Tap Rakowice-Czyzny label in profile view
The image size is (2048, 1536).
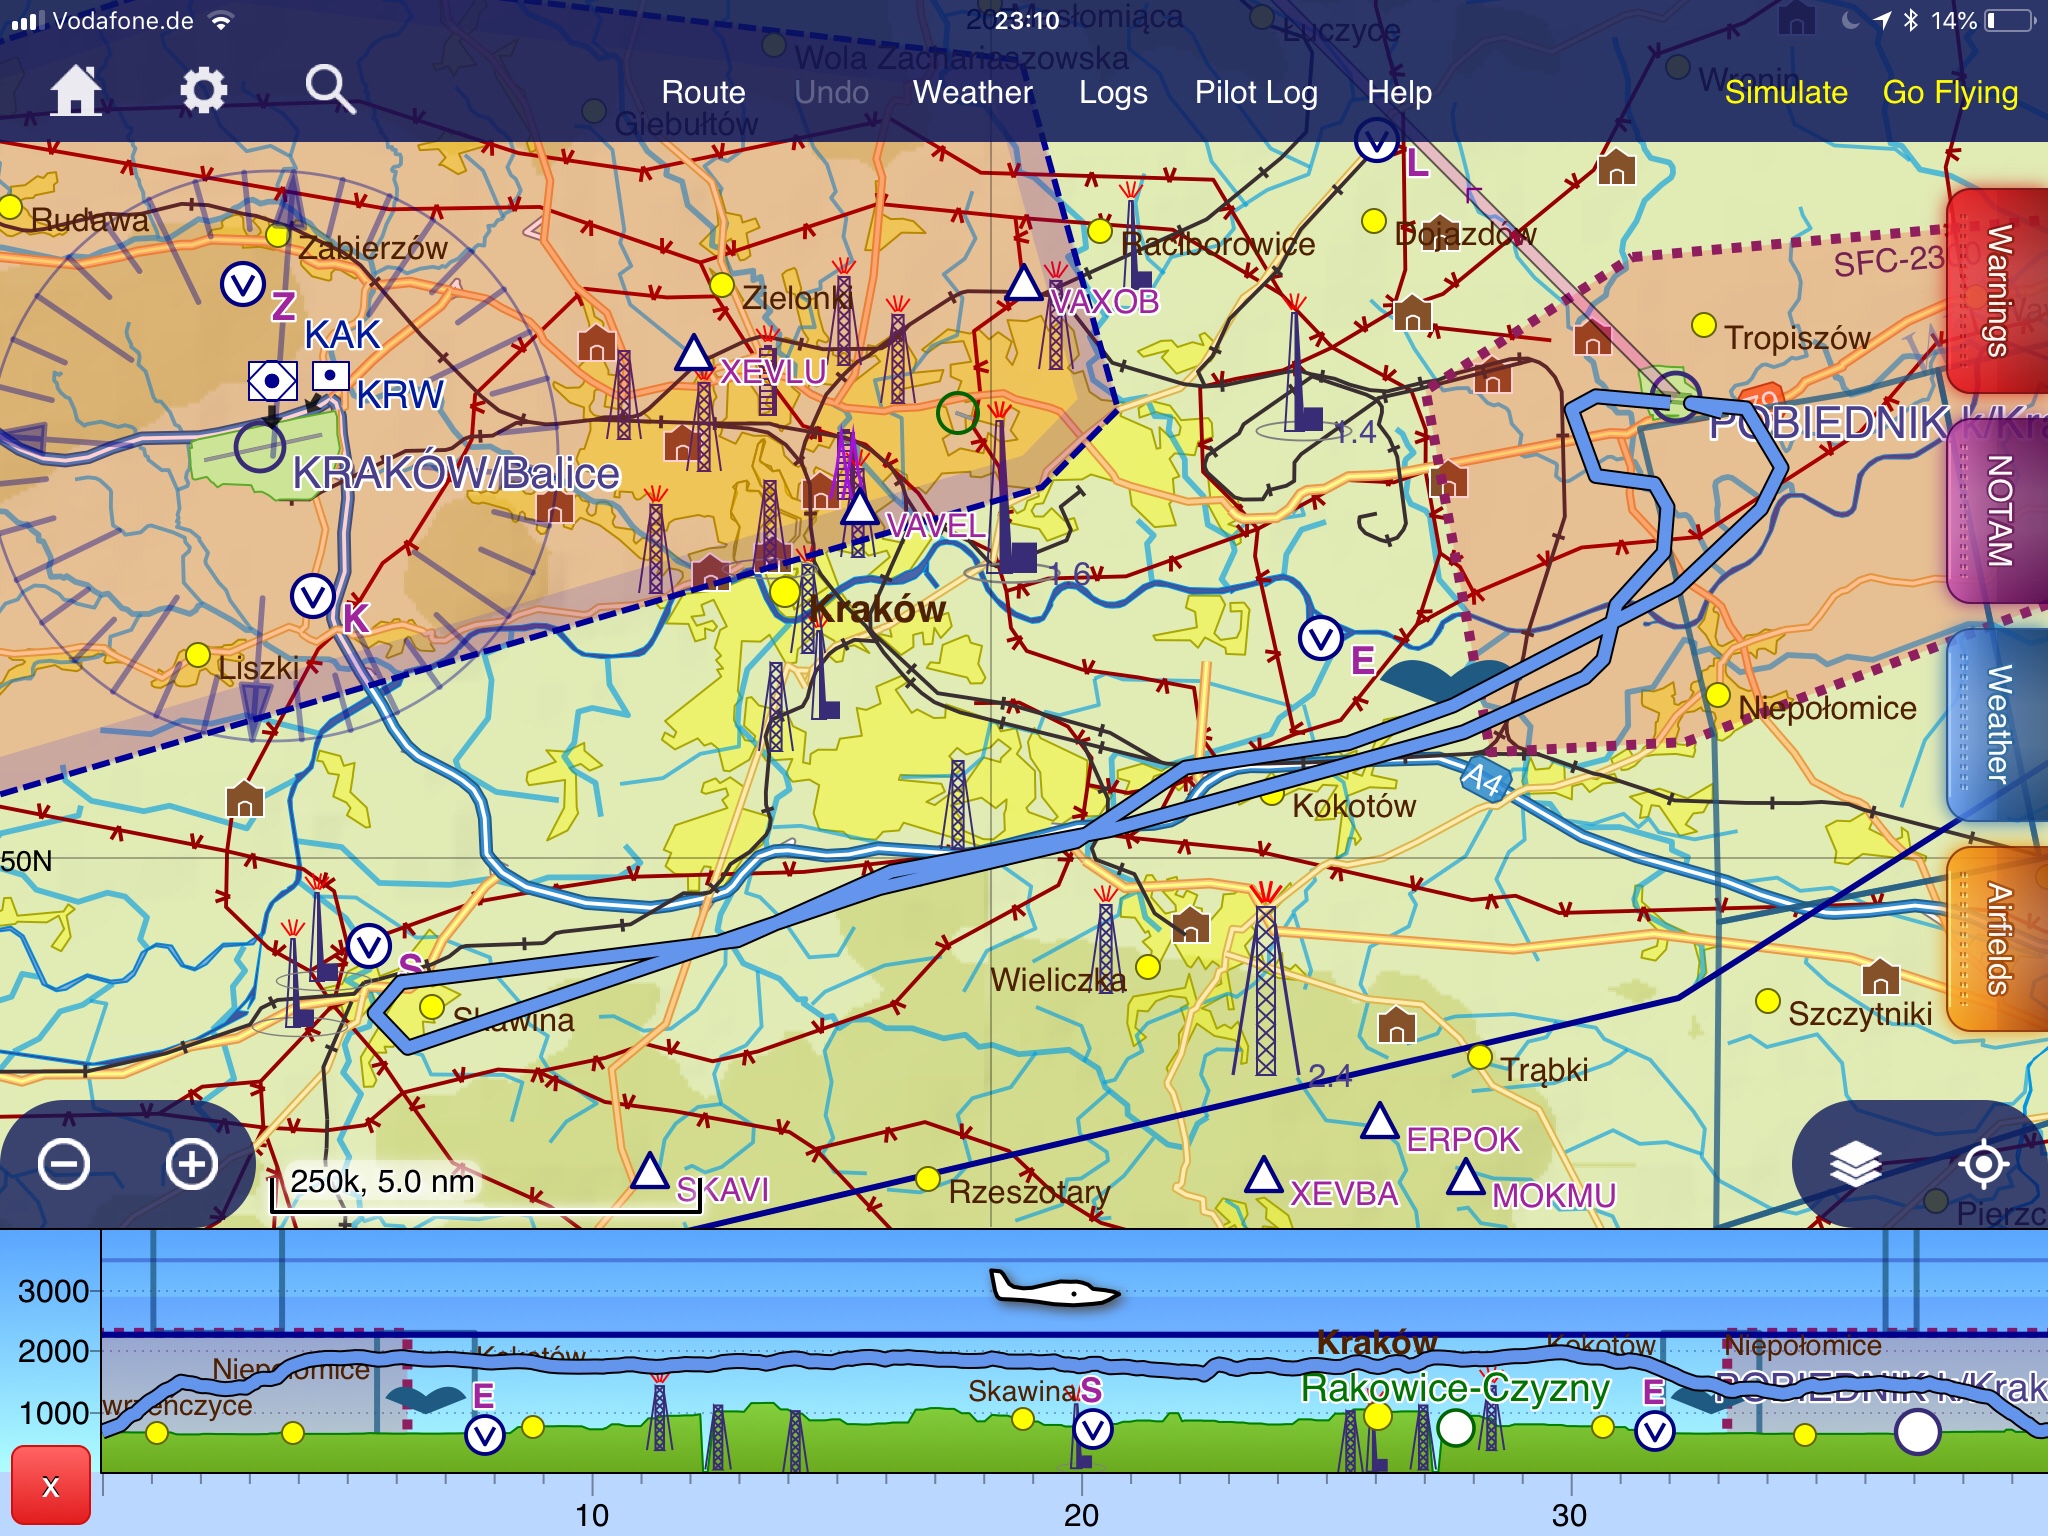click(x=1455, y=1388)
